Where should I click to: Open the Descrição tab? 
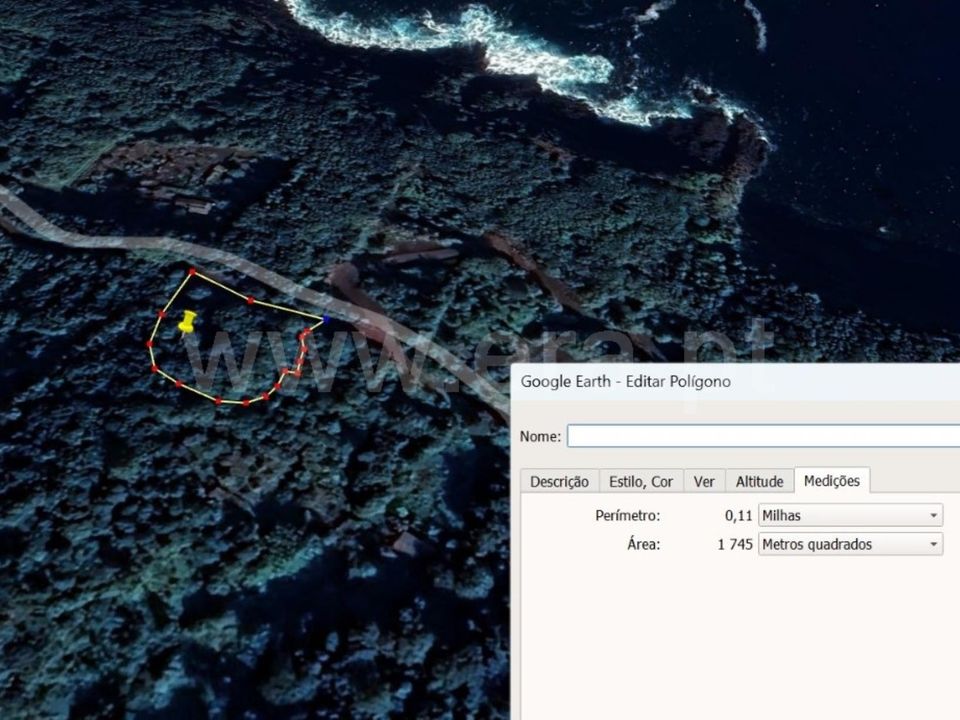point(560,481)
